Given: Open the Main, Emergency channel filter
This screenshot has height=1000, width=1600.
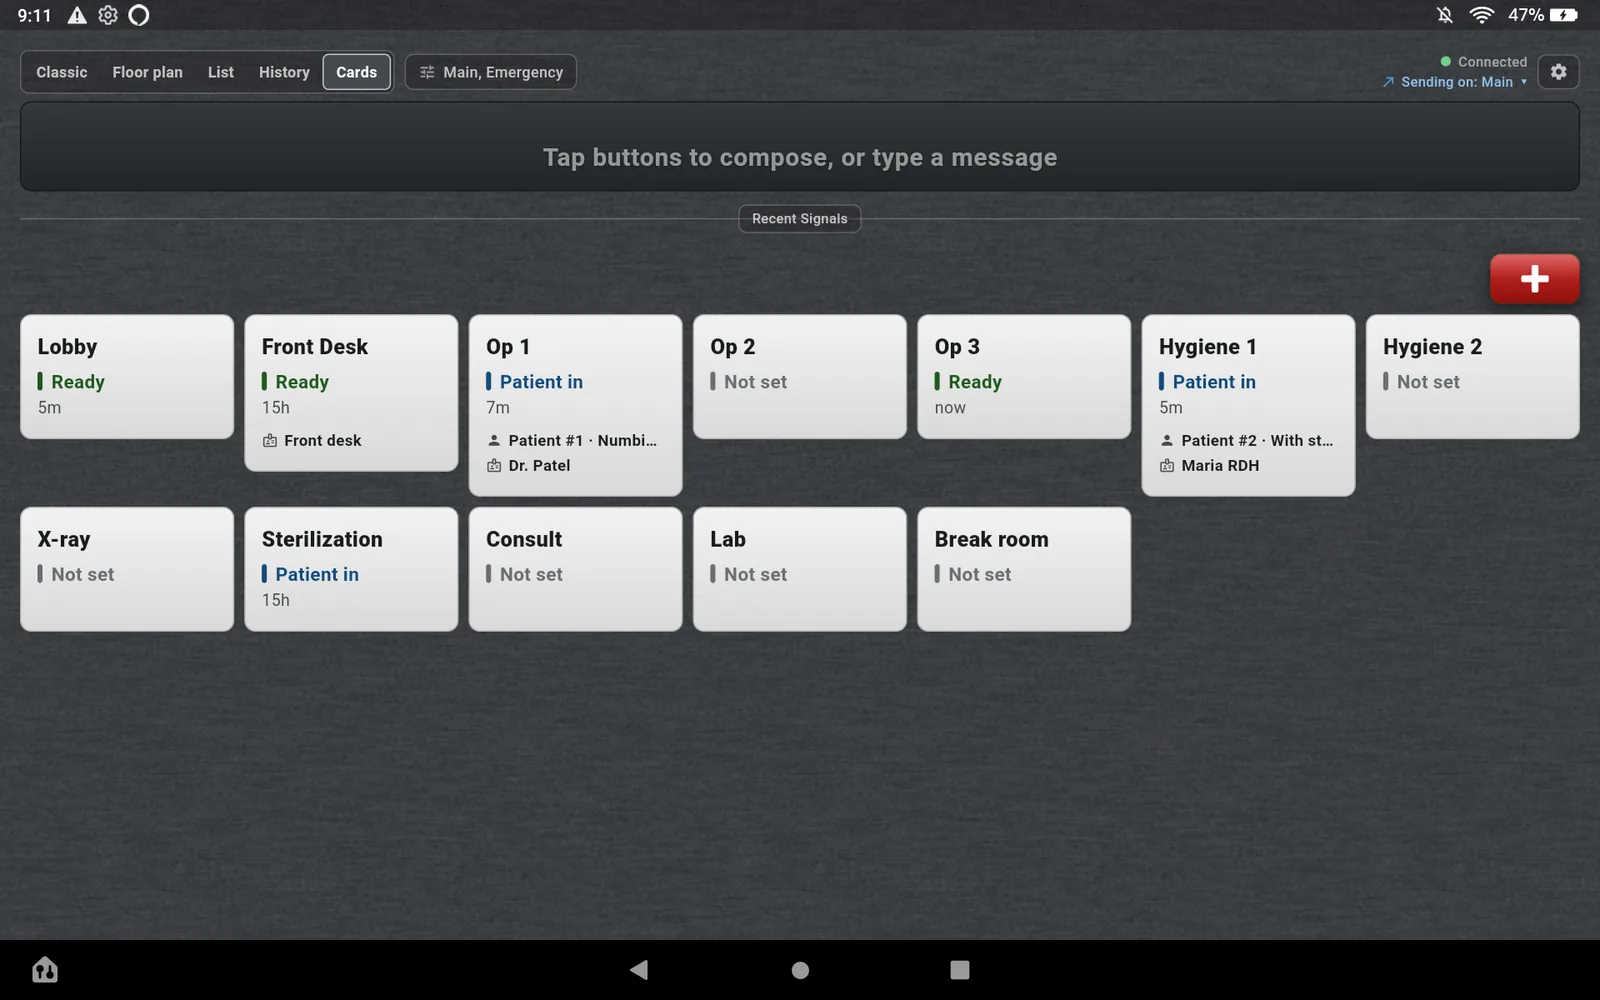Looking at the screenshot, I should (x=491, y=72).
